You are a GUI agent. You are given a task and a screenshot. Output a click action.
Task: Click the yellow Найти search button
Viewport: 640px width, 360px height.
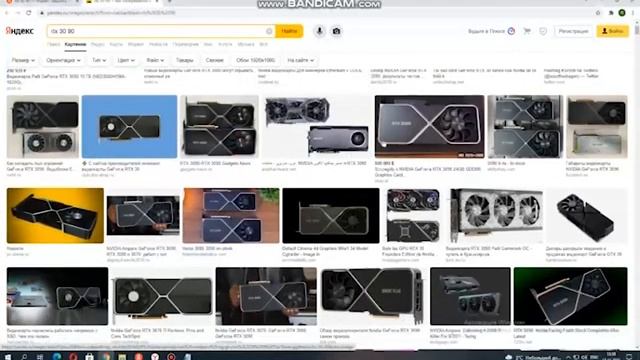click(x=289, y=31)
